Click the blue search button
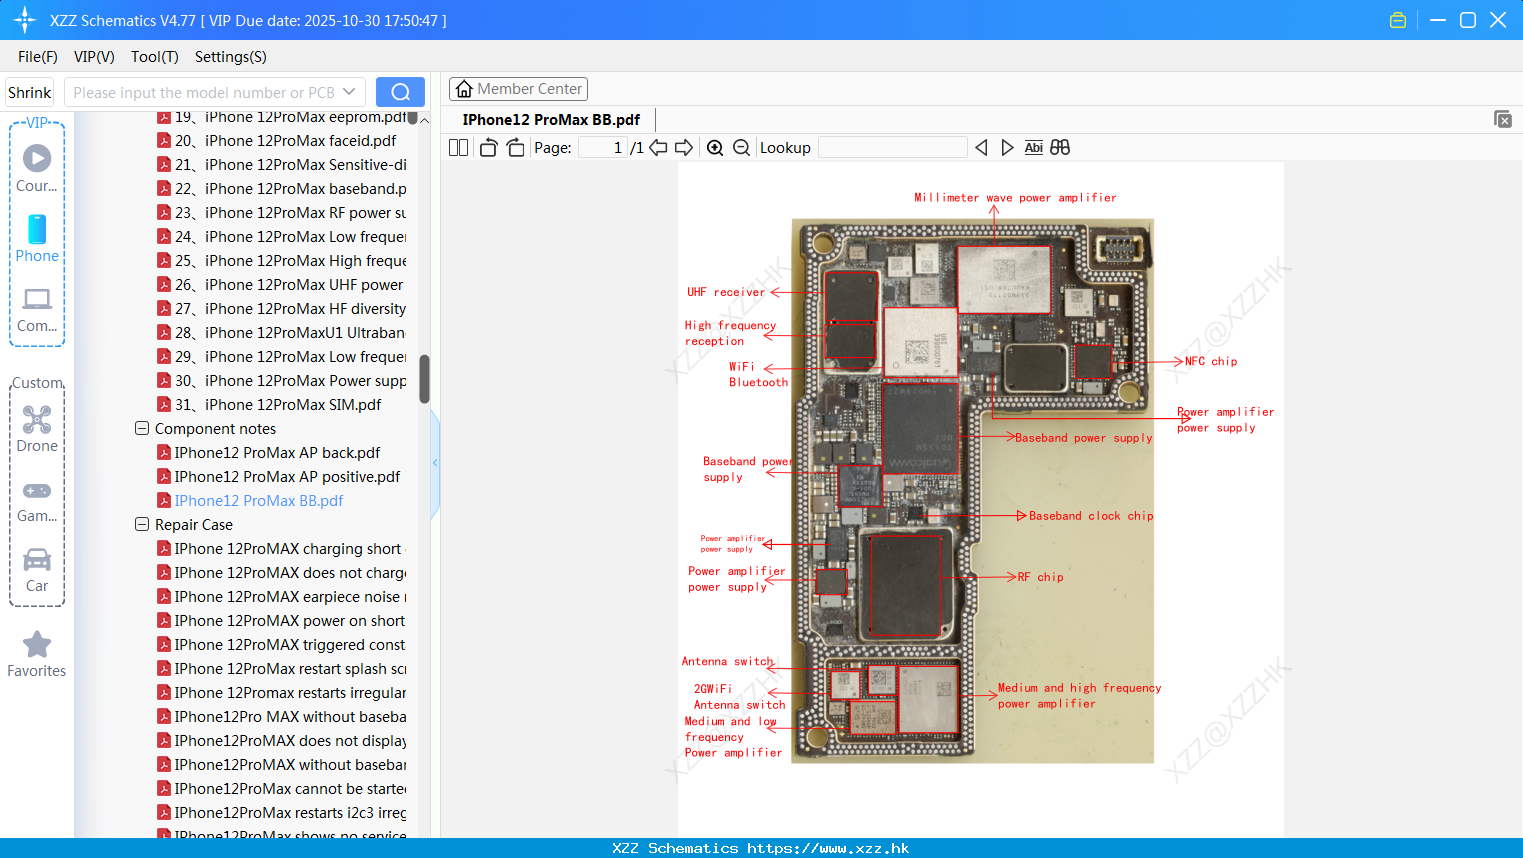This screenshot has height=858, width=1523. 400,92
